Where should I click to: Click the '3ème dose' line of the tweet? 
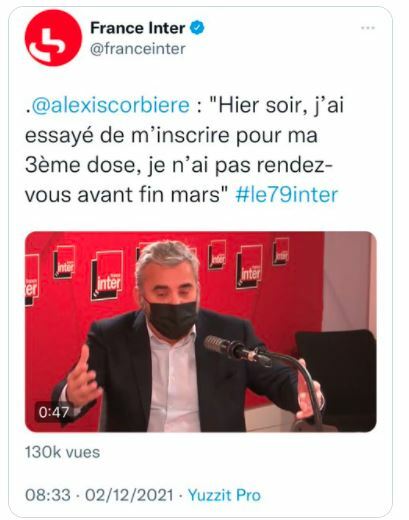pyautogui.click(x=178, y=165)
